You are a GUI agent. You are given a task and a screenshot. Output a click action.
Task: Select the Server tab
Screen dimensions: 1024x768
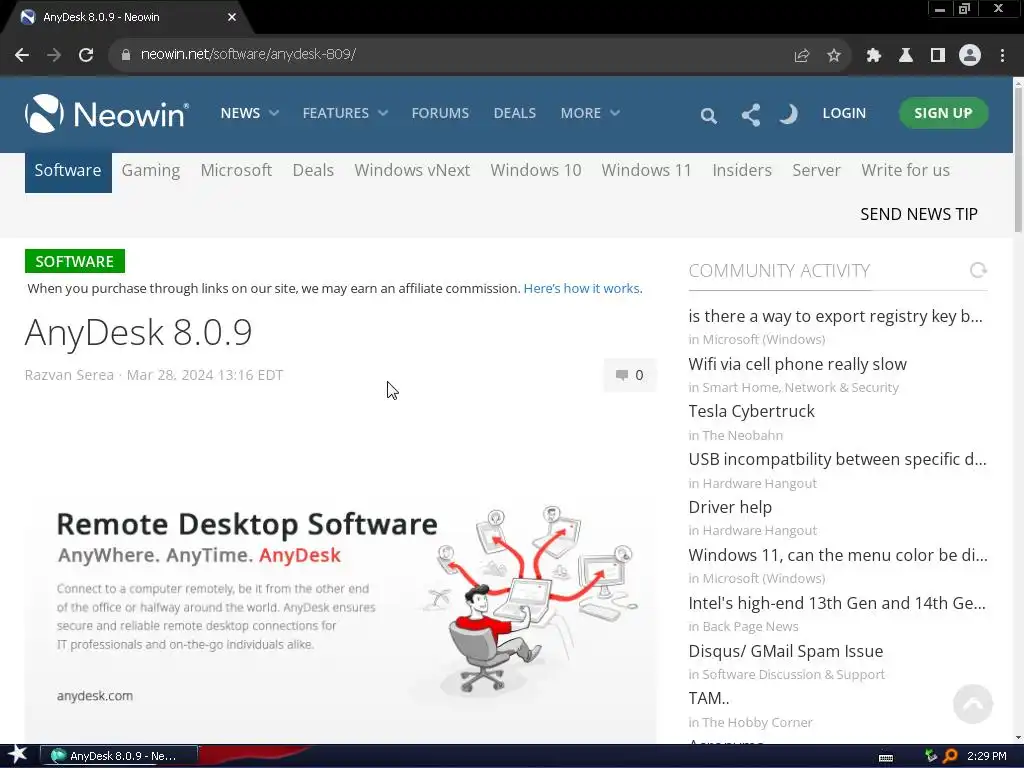(816, 170)
